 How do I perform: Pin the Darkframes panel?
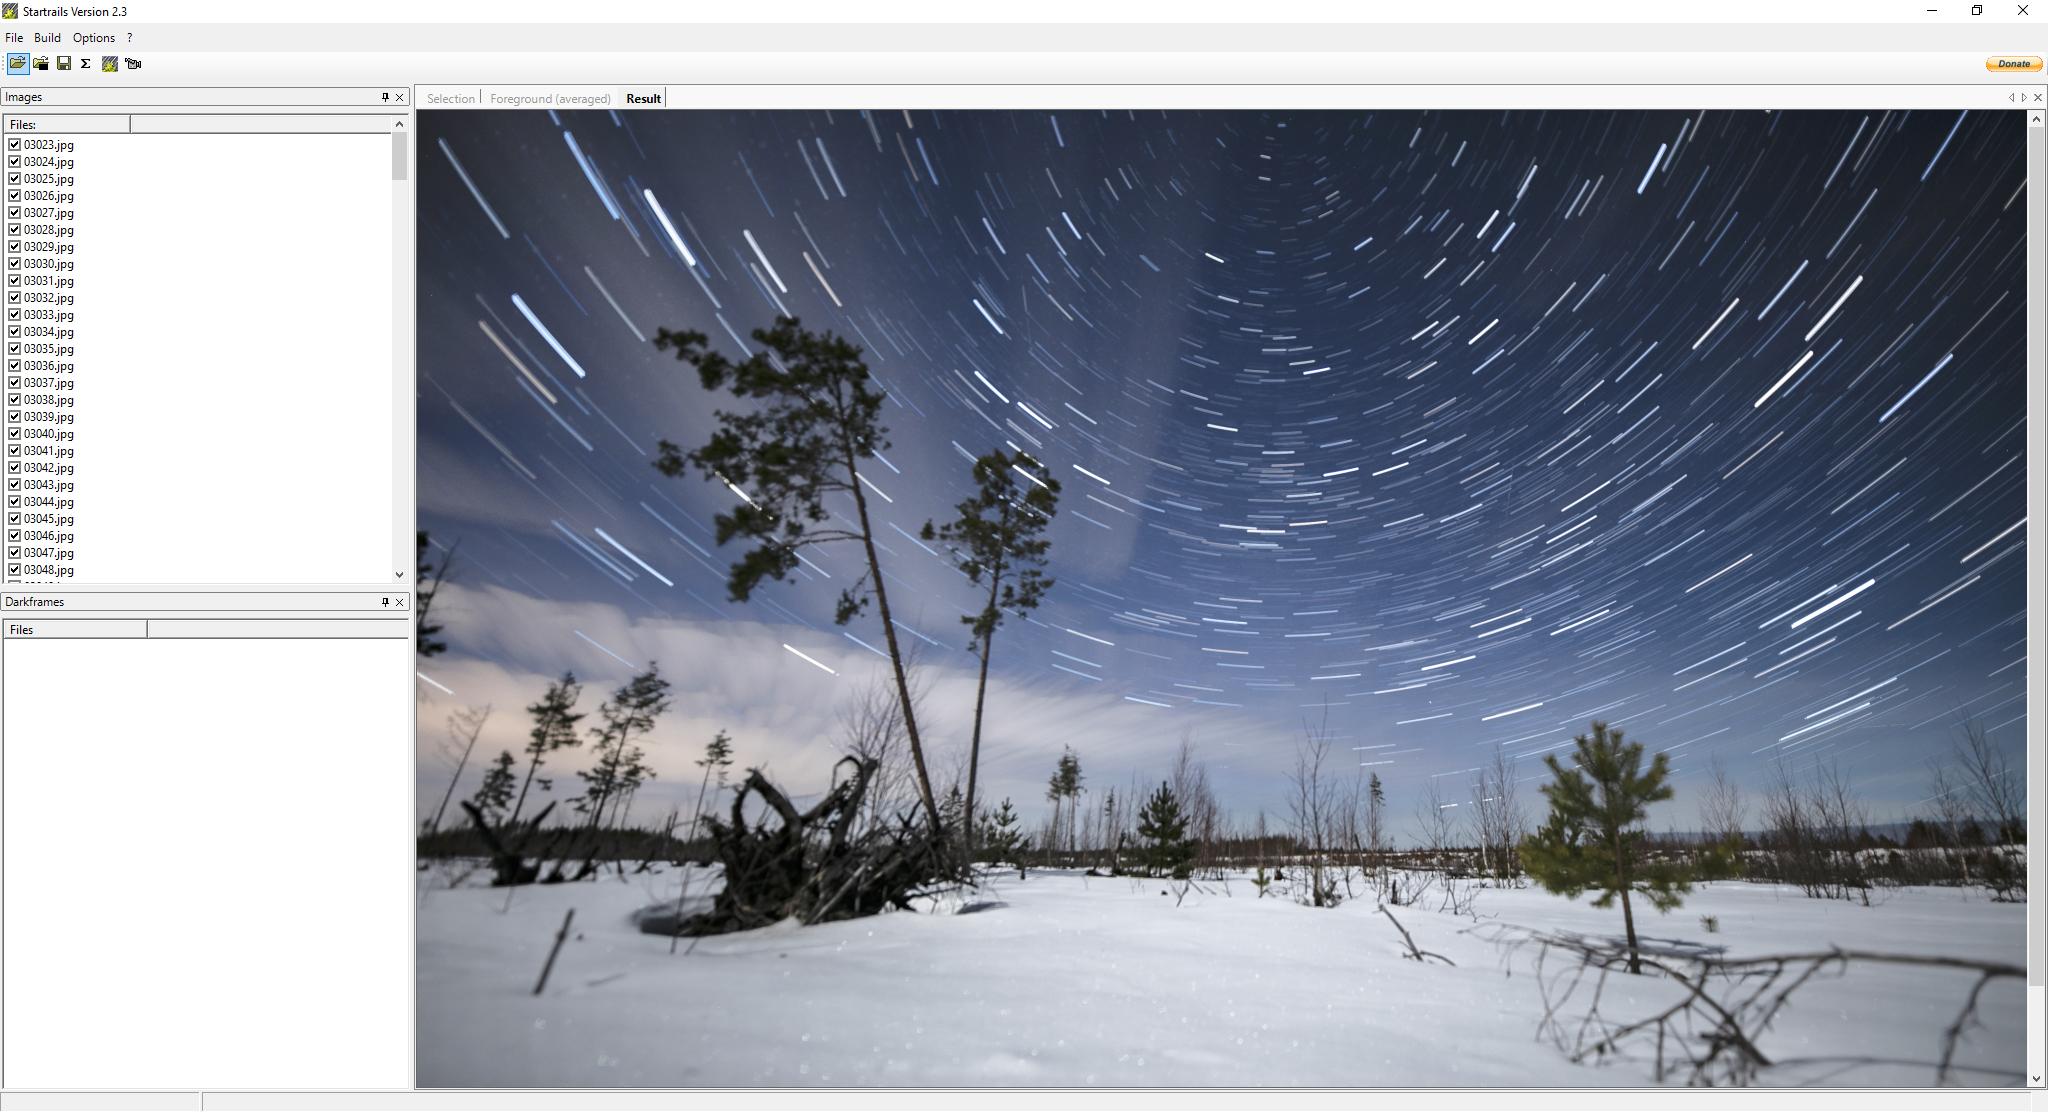pos(385,602)
